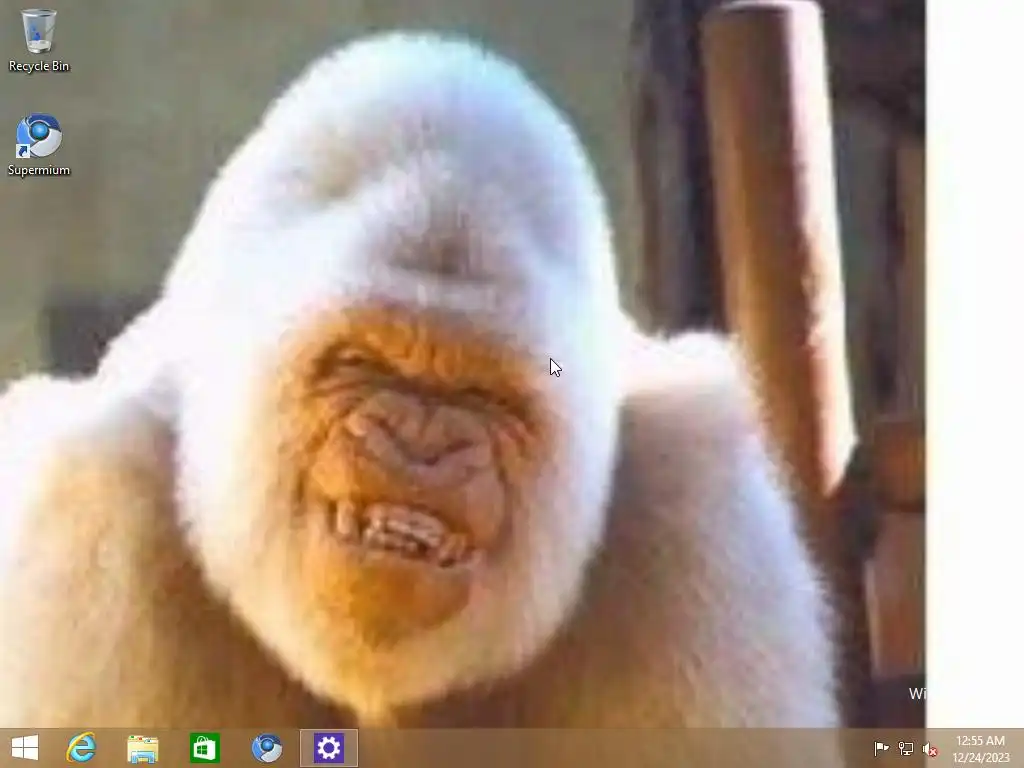Open Action Center flag in the tray
Viewport: 1024px width, 768px height.
pos(881,748)
